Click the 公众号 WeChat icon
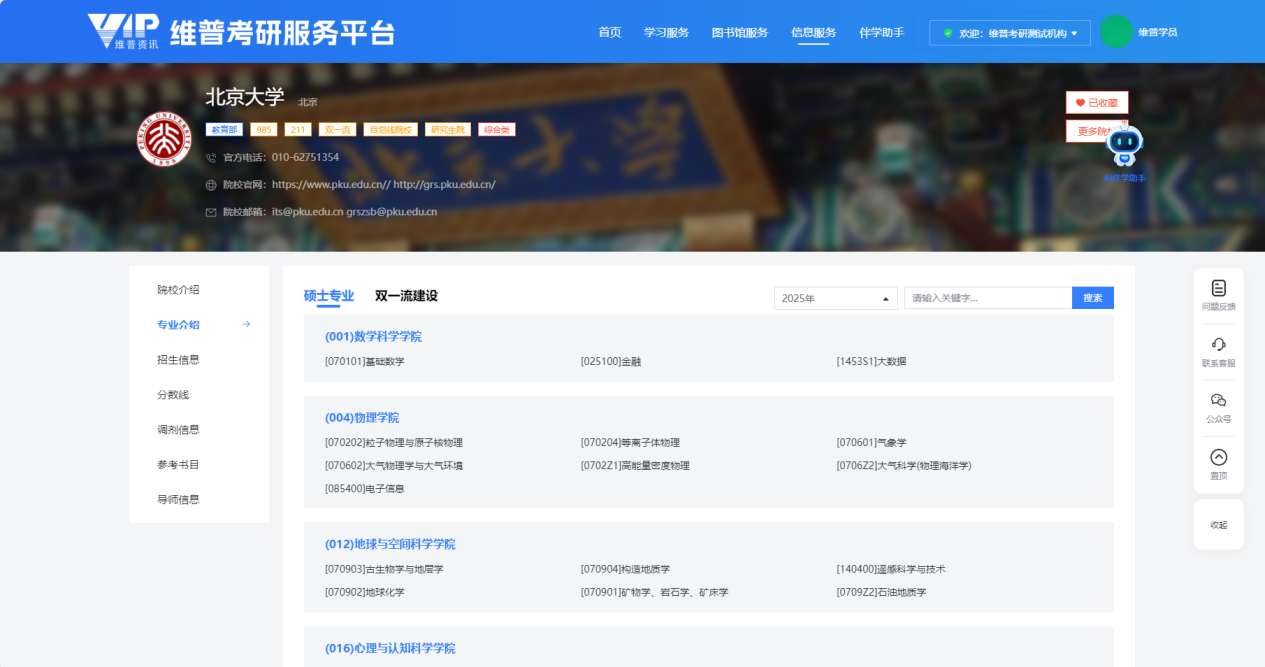Screen dimensions: 1265x667 pyautogui.click(x=1218, y=401)
